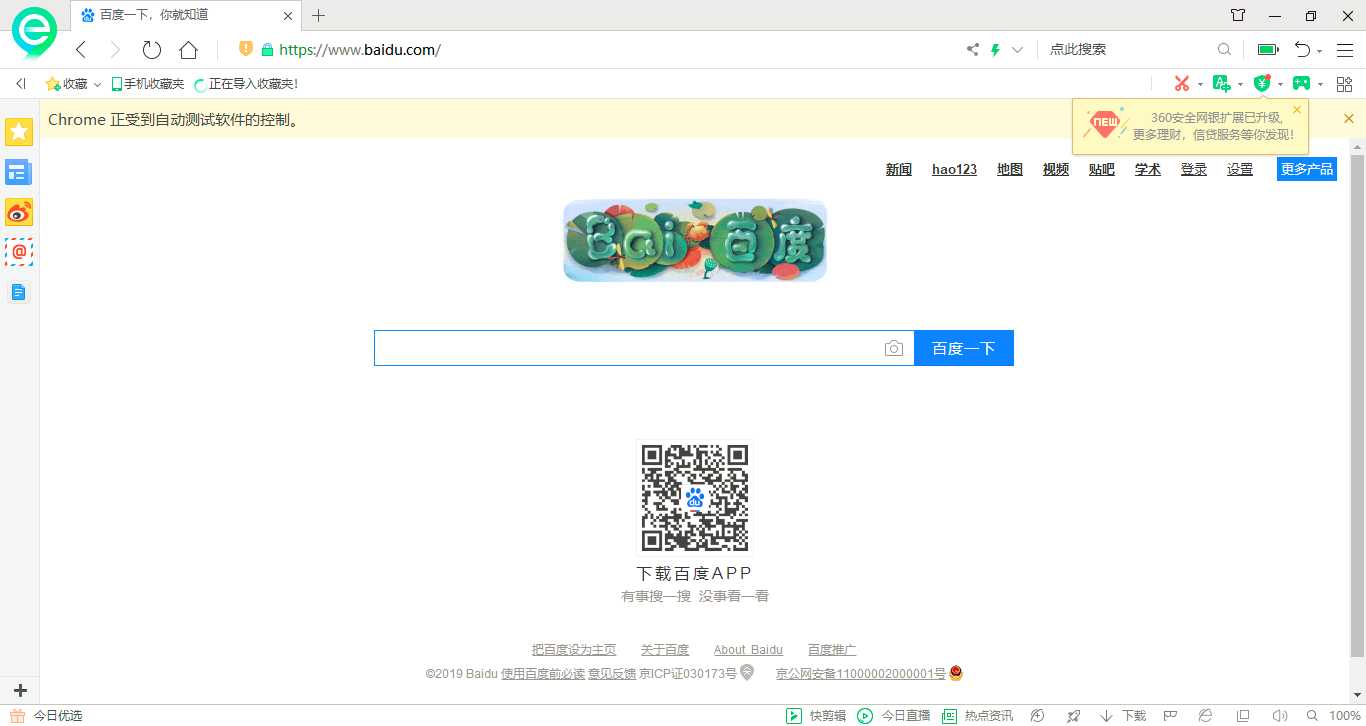Click the green yen shield extension icon
1366x726 pixels.
(1262, 84)
